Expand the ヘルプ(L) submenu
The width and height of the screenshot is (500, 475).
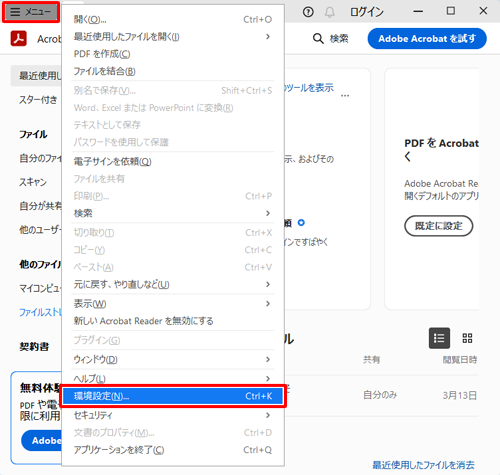(173, 379)
